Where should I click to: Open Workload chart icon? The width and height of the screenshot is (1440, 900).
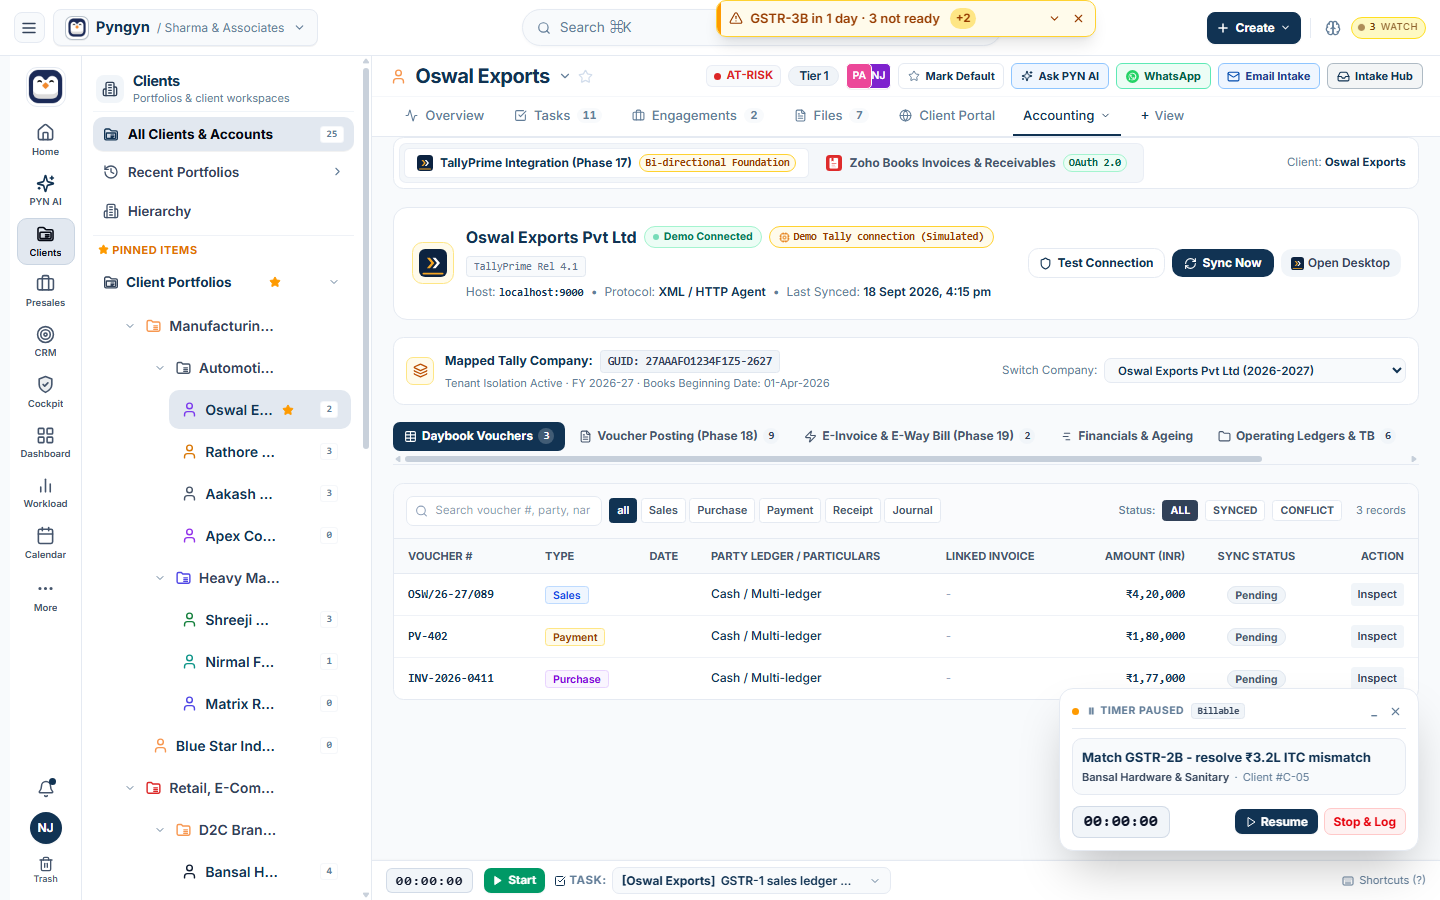(45, 492)
